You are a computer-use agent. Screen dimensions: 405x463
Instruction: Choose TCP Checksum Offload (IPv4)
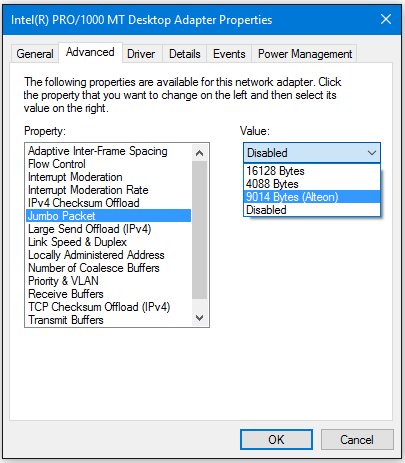point(108,307)
